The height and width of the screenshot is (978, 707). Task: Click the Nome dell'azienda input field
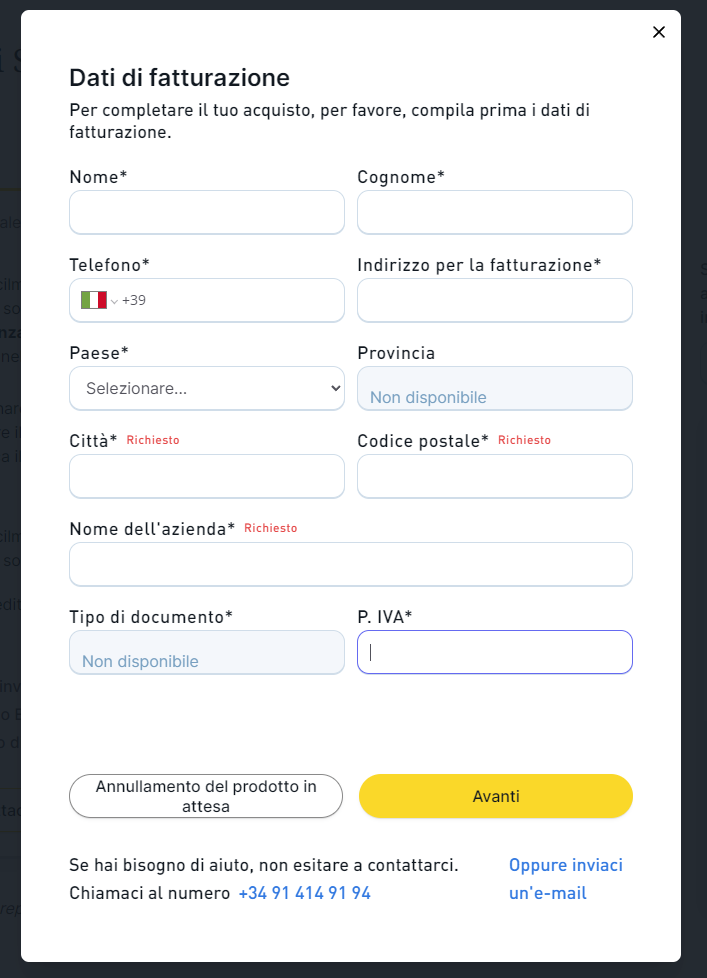click(x=350, y=564)
